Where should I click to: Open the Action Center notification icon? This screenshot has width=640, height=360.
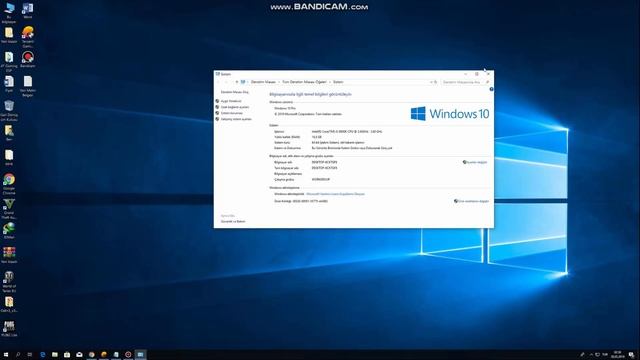(631, 355)
